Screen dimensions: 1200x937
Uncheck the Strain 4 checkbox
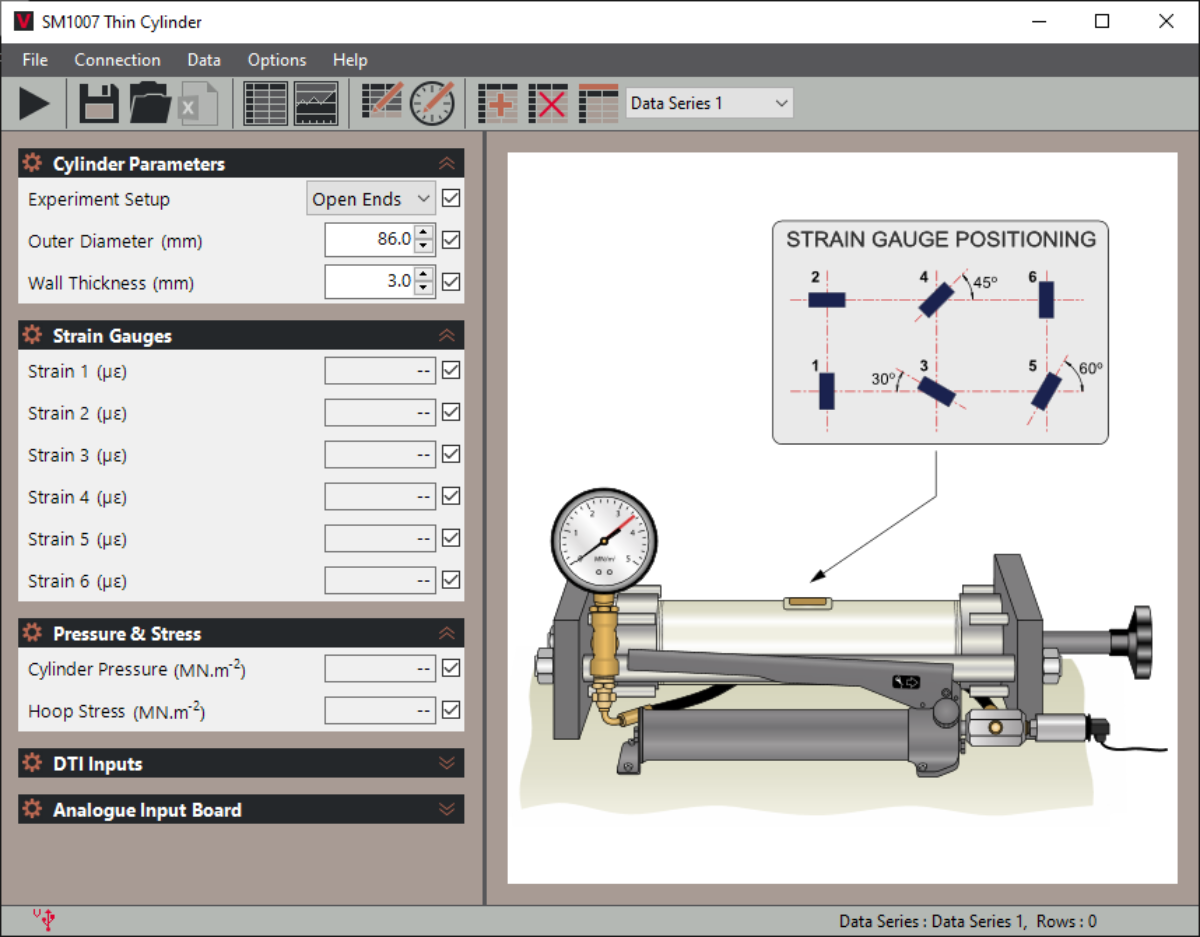[x=451, y=496]
